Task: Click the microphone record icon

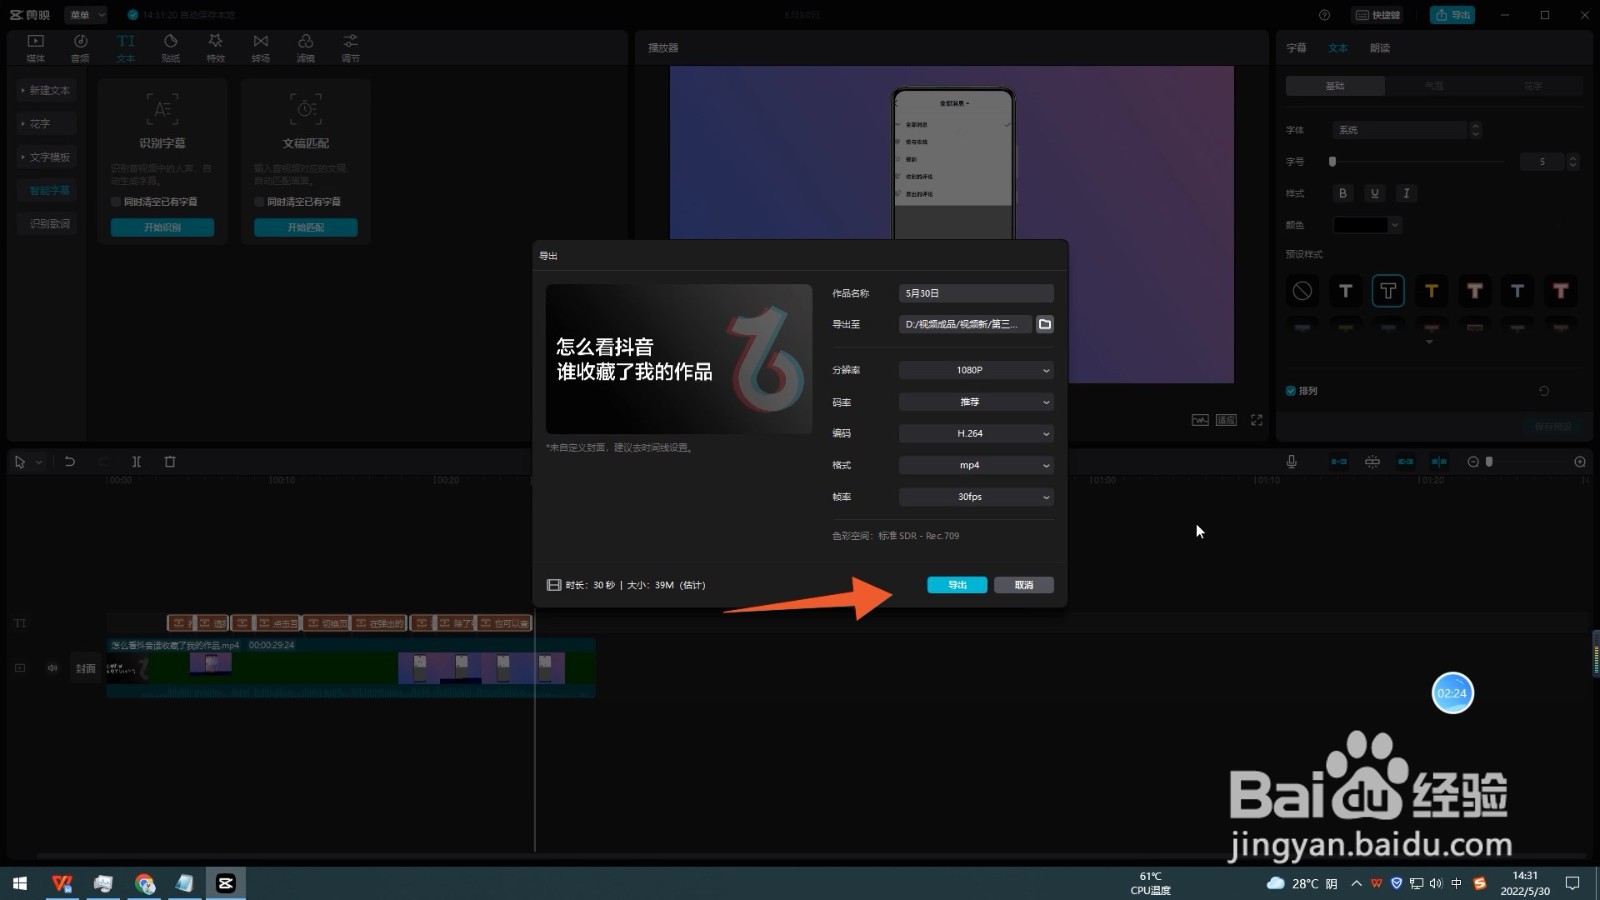Action: click(x=1292, y=462)
